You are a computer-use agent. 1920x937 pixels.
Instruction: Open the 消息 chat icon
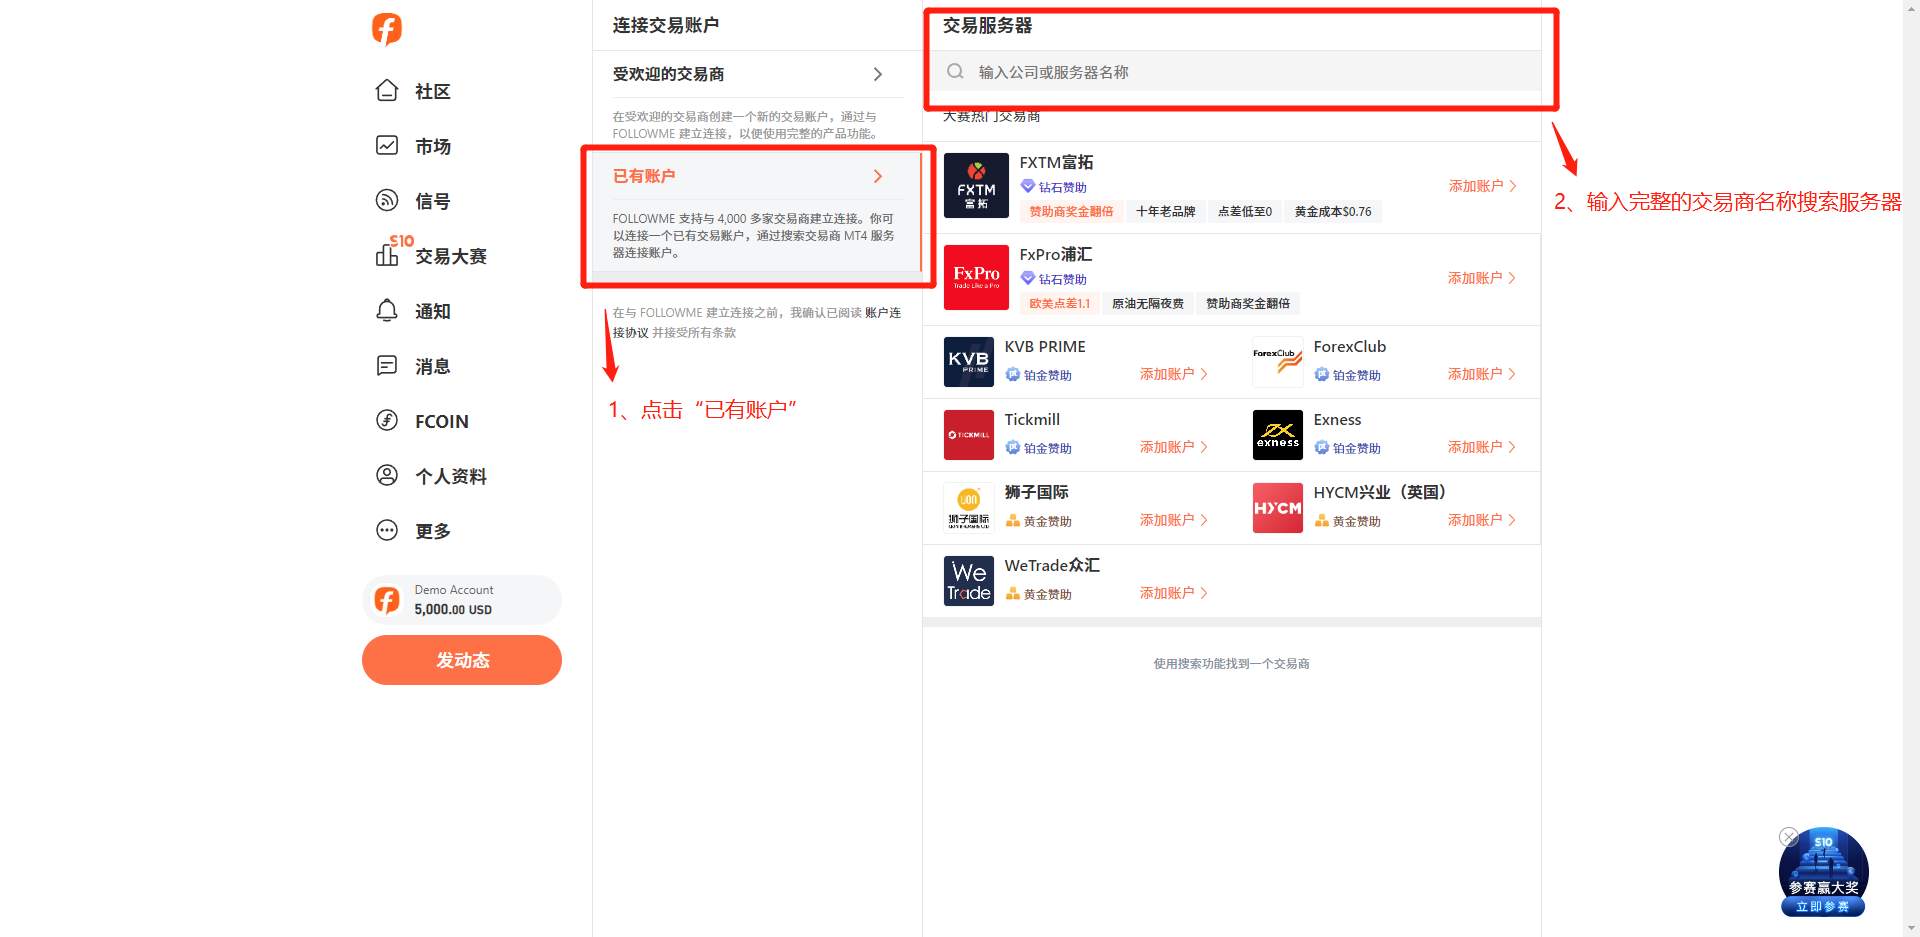click(x=387, y=366)
